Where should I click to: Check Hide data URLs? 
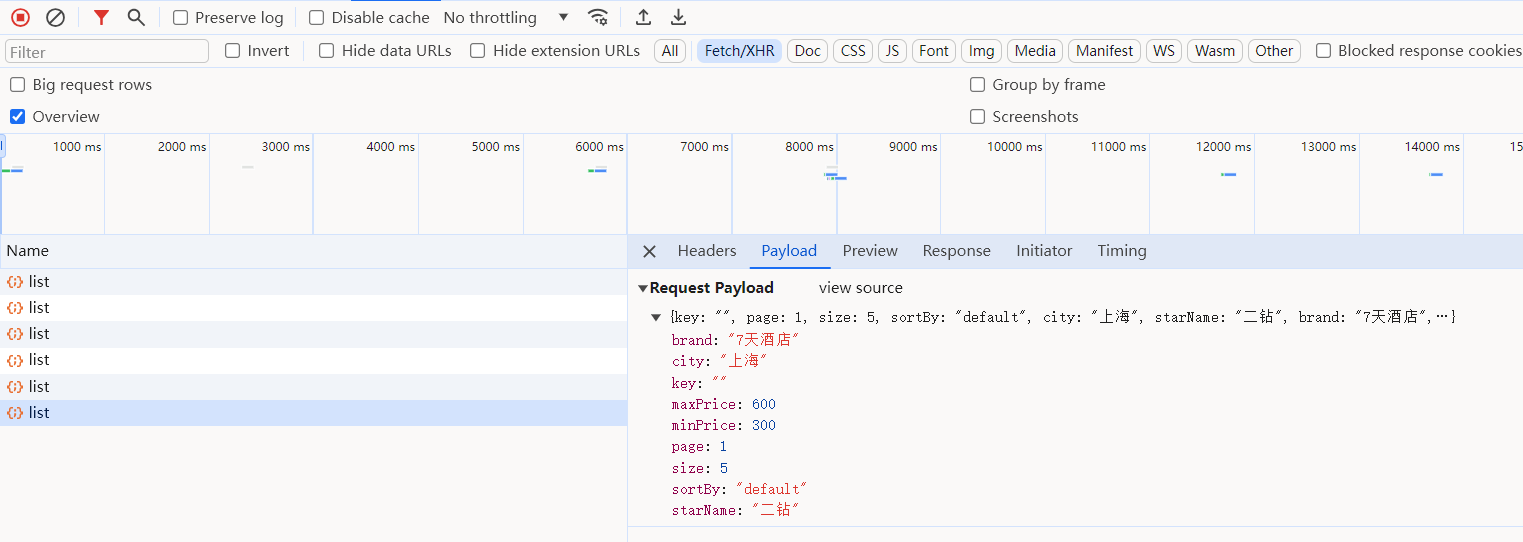326,51
